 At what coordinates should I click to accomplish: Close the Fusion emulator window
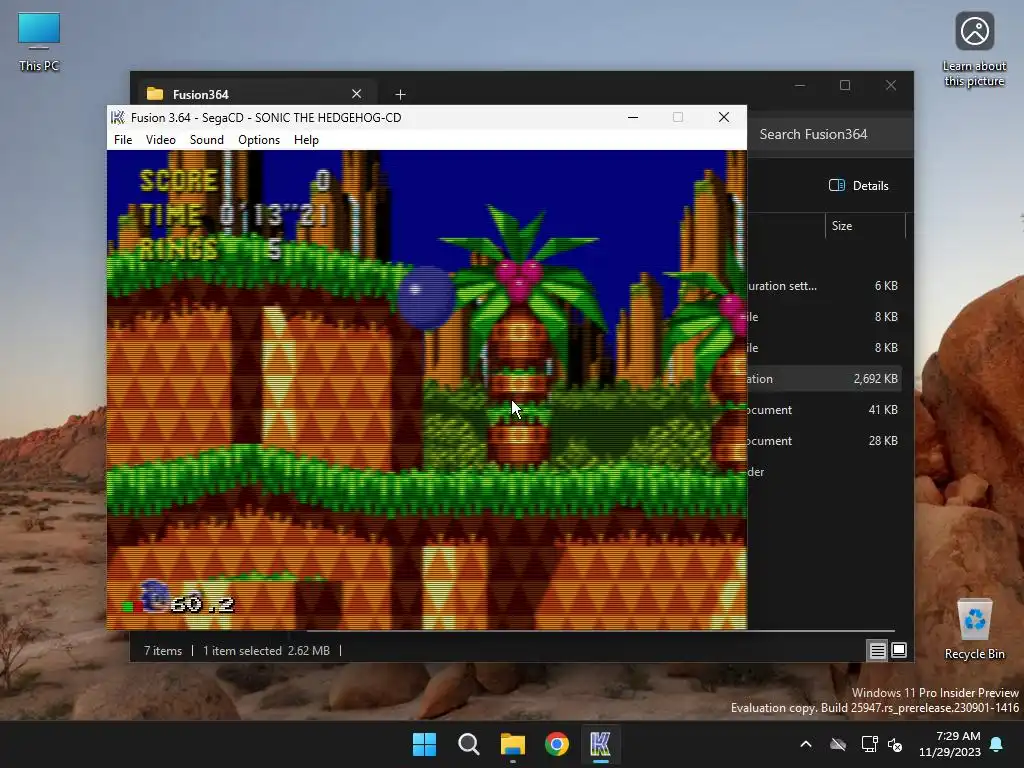[x=724, y=118]
